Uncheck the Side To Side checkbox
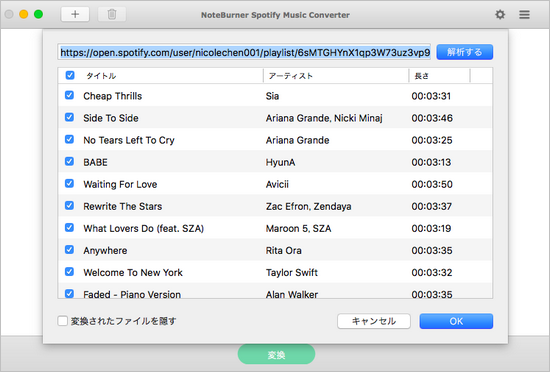 (69, 117)
